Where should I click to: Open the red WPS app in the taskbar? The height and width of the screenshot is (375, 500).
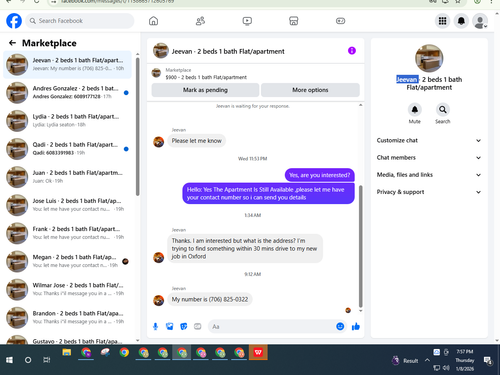258,353
